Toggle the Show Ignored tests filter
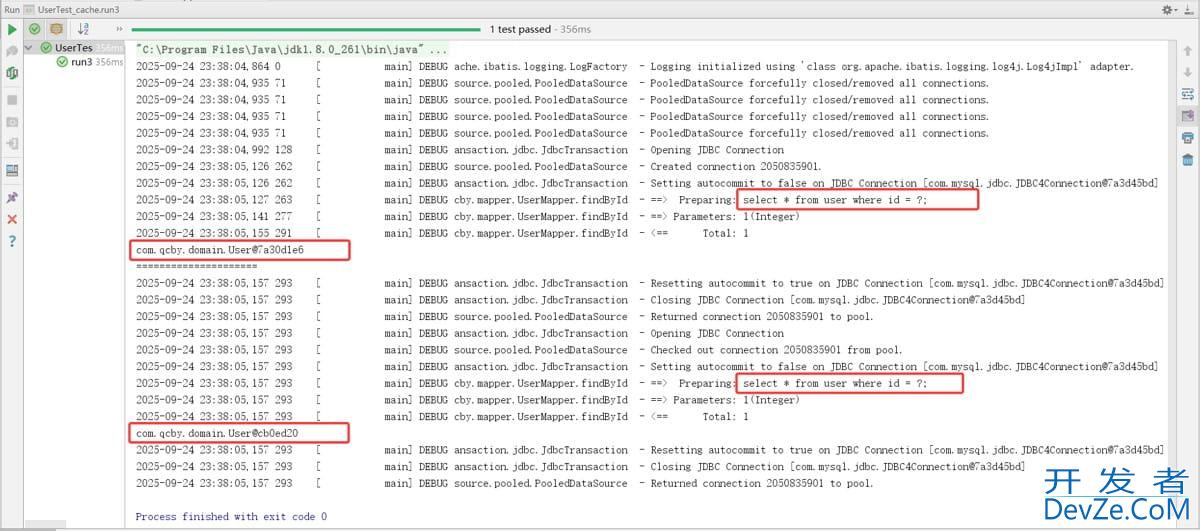1200x531 pixels. (x=56, y=30)
